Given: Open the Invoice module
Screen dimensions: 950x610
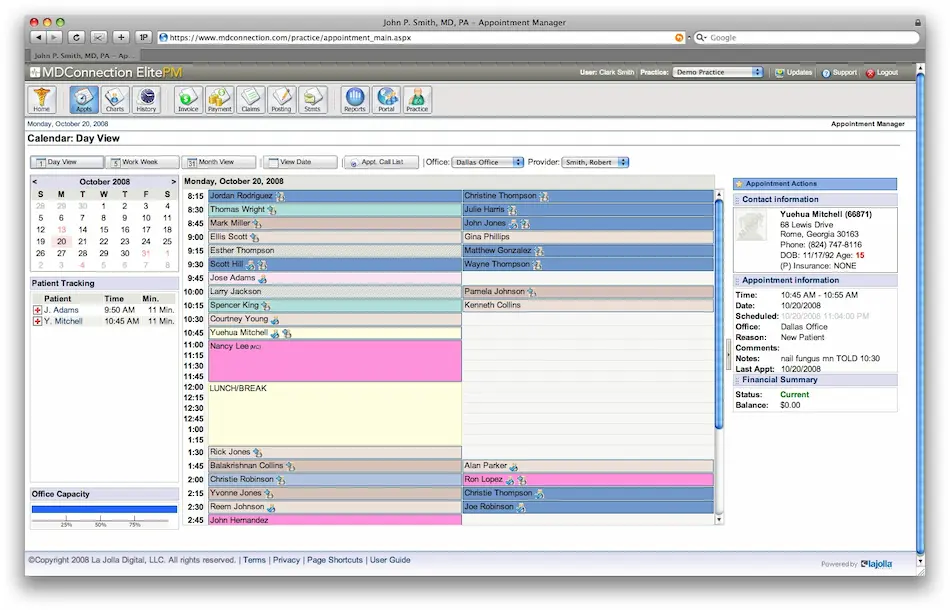Looking at the screenshot, I should [x=187, y=99].
